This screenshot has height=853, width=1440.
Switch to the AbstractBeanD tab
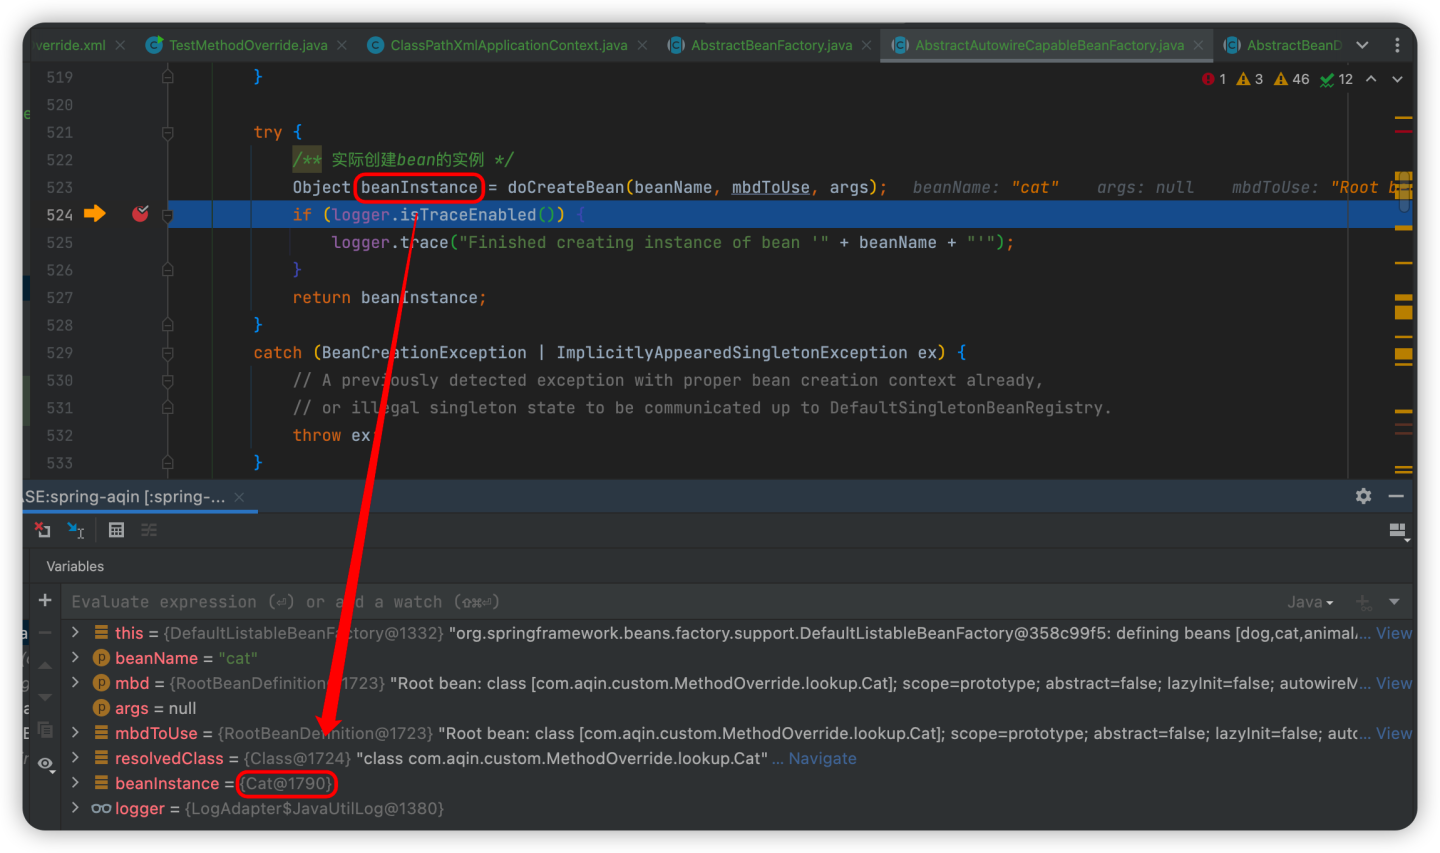(x=1283, y=45)
